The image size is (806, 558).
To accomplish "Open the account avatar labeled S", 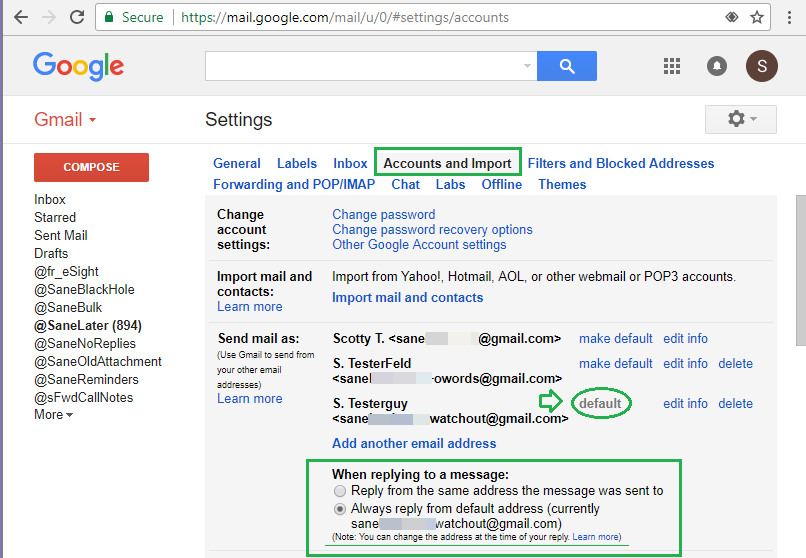I will pos(762,66).
